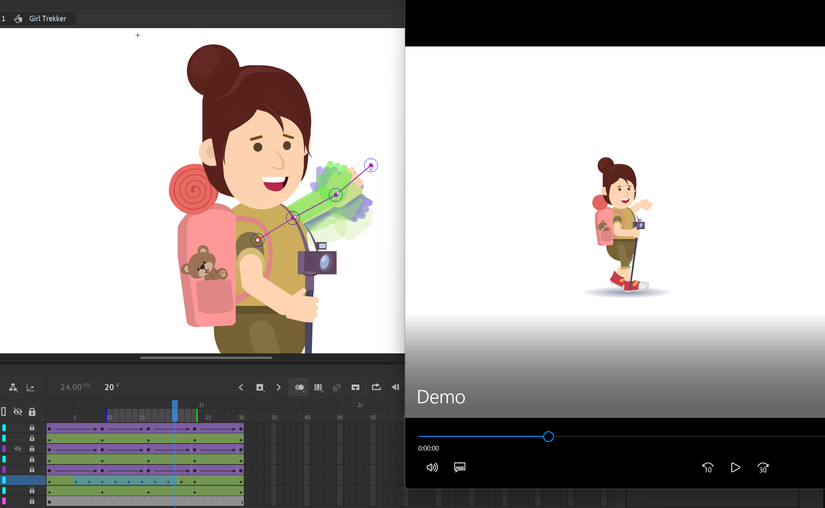Screen dimensions: 825x508
Task: Skip forward 30 seconds in video
Action: (x=763, y=467)
